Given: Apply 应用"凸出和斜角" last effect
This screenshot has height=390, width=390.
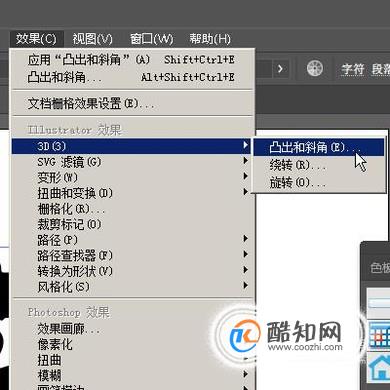Looking at the screenshot, I should [133, 60].
